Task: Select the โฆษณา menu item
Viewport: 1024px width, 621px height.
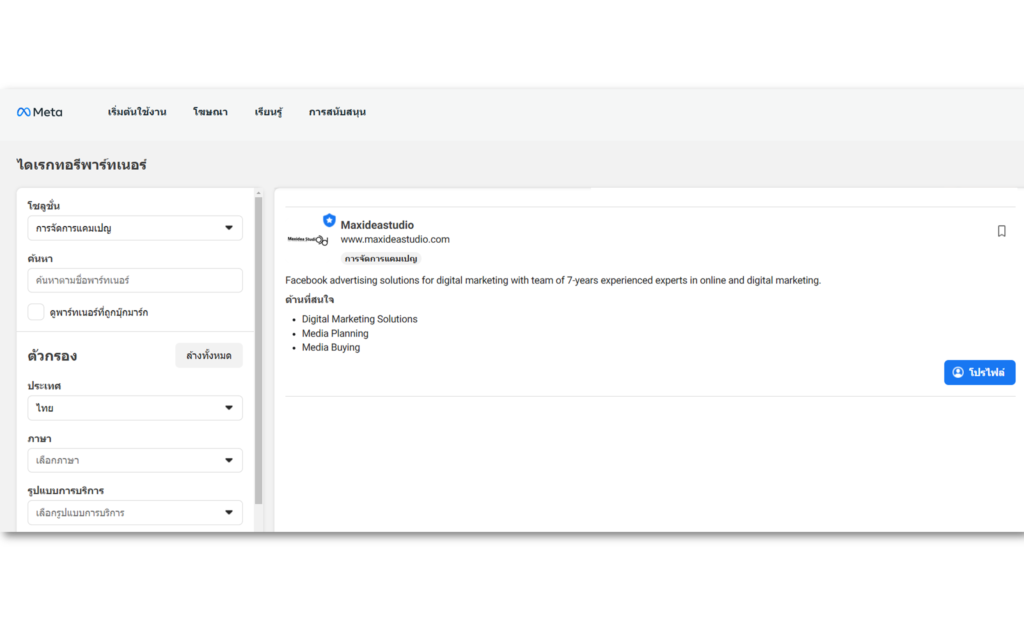Action: [210, 112]
